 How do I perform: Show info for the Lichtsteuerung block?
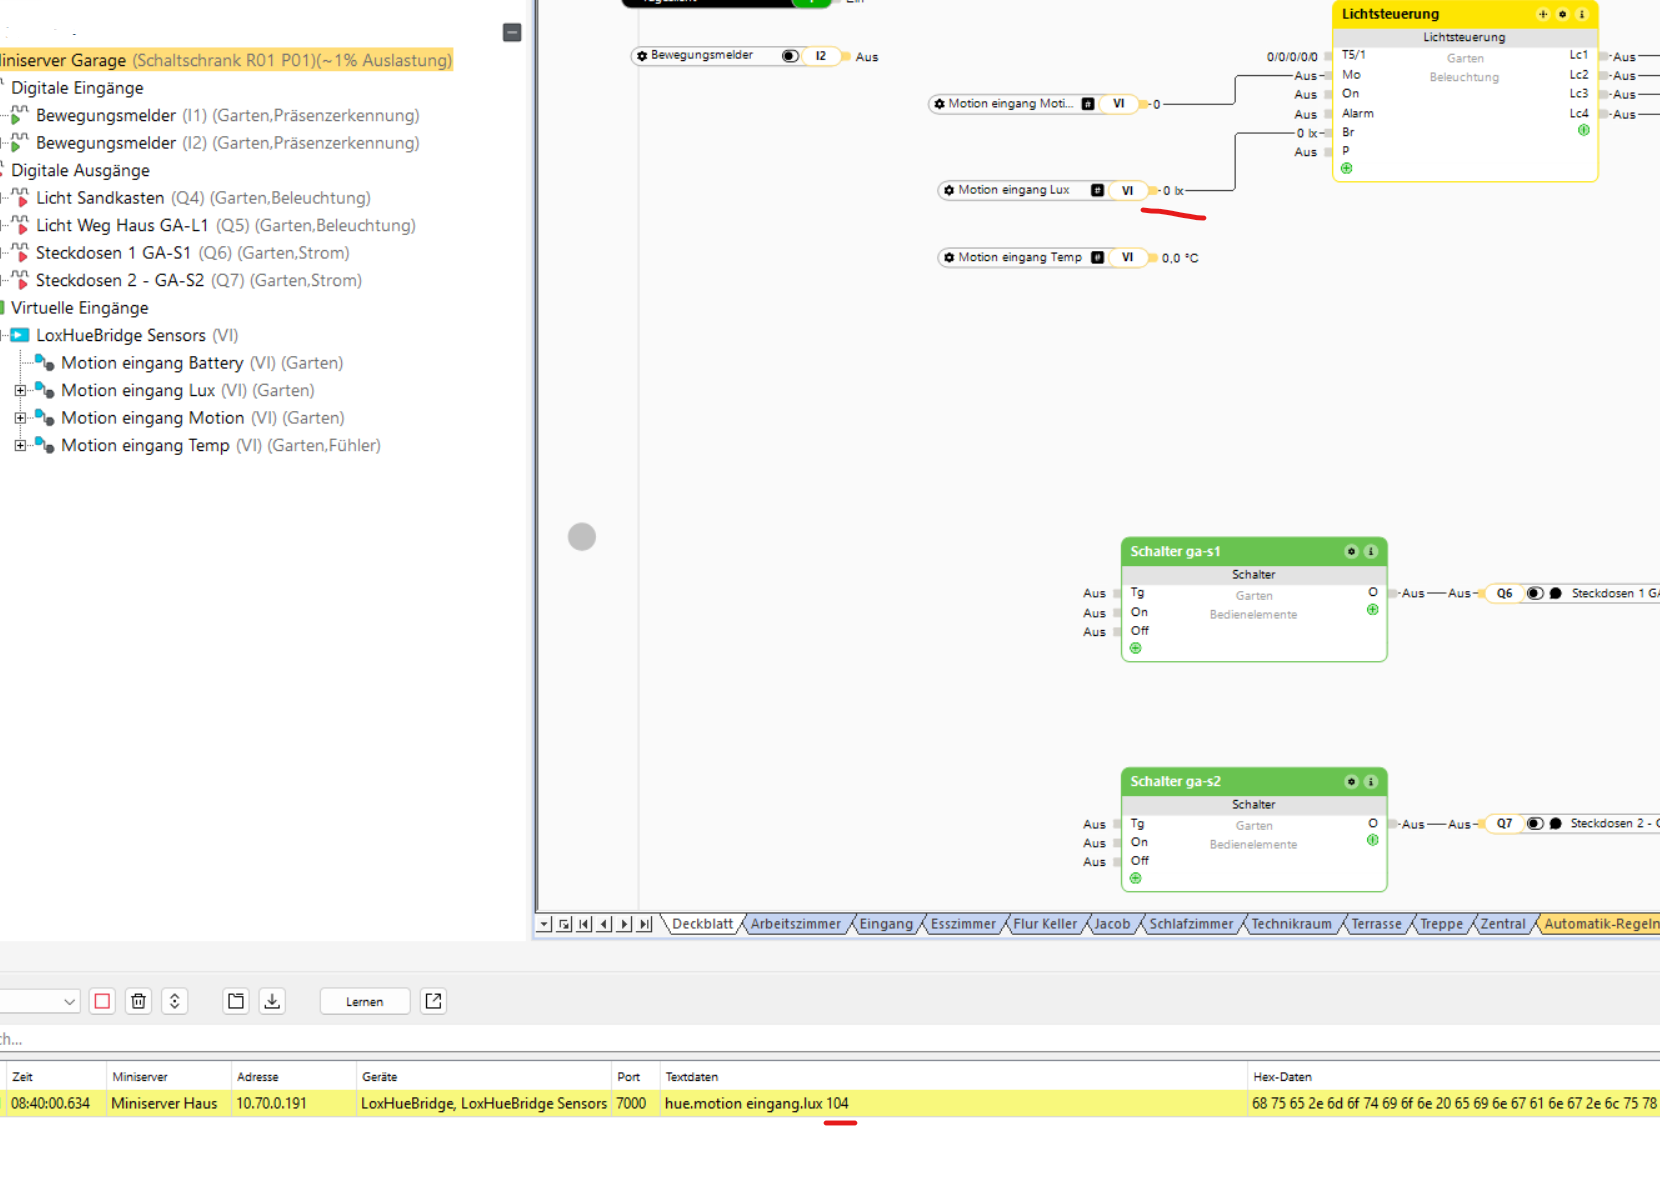tap(1582, 14)
